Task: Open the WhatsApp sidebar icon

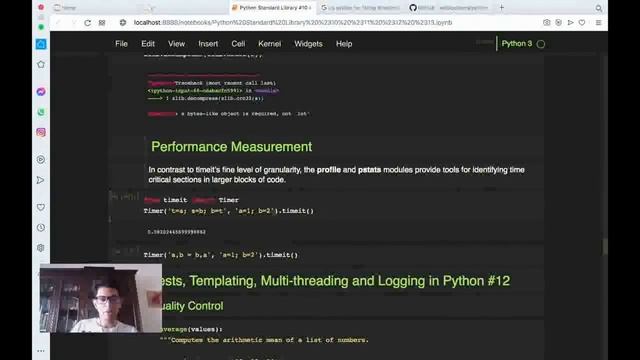Action: pyautogui.click(x=41, y=112)
